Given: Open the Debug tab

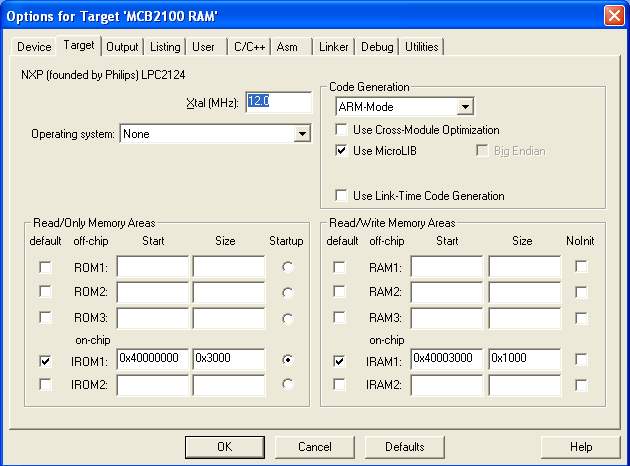Looking at the screenshot, I should coord(377,47).
